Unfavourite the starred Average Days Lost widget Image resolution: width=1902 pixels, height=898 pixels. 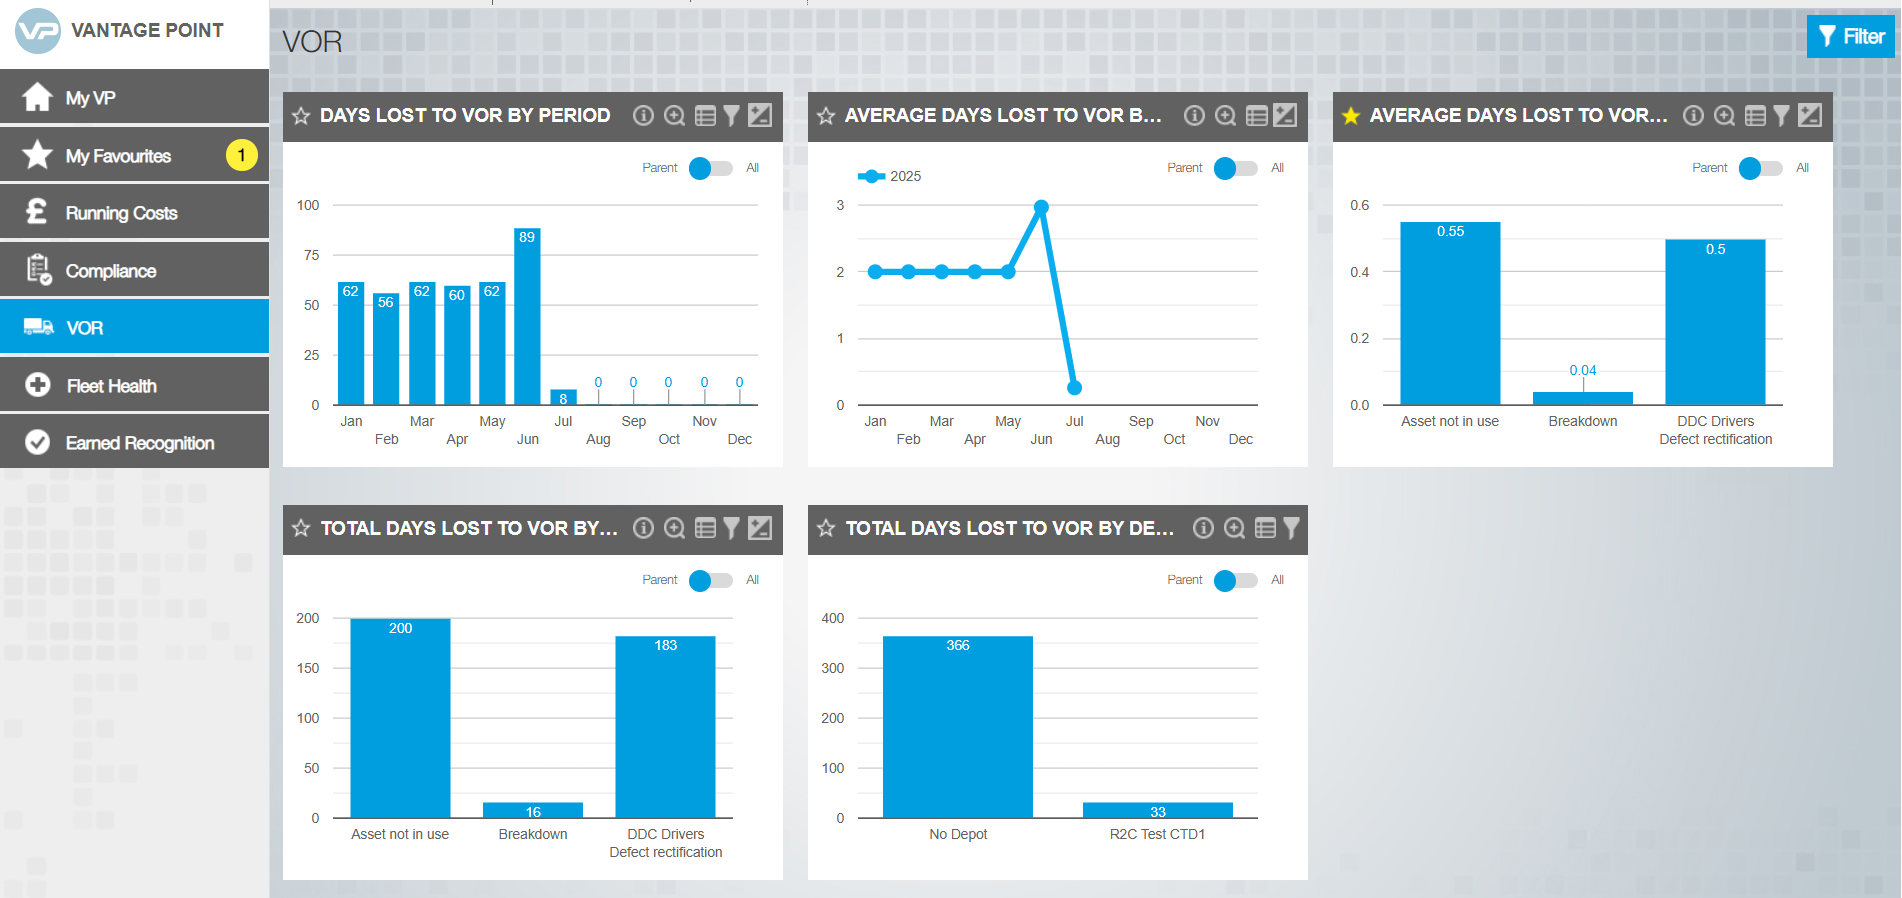1351,116
